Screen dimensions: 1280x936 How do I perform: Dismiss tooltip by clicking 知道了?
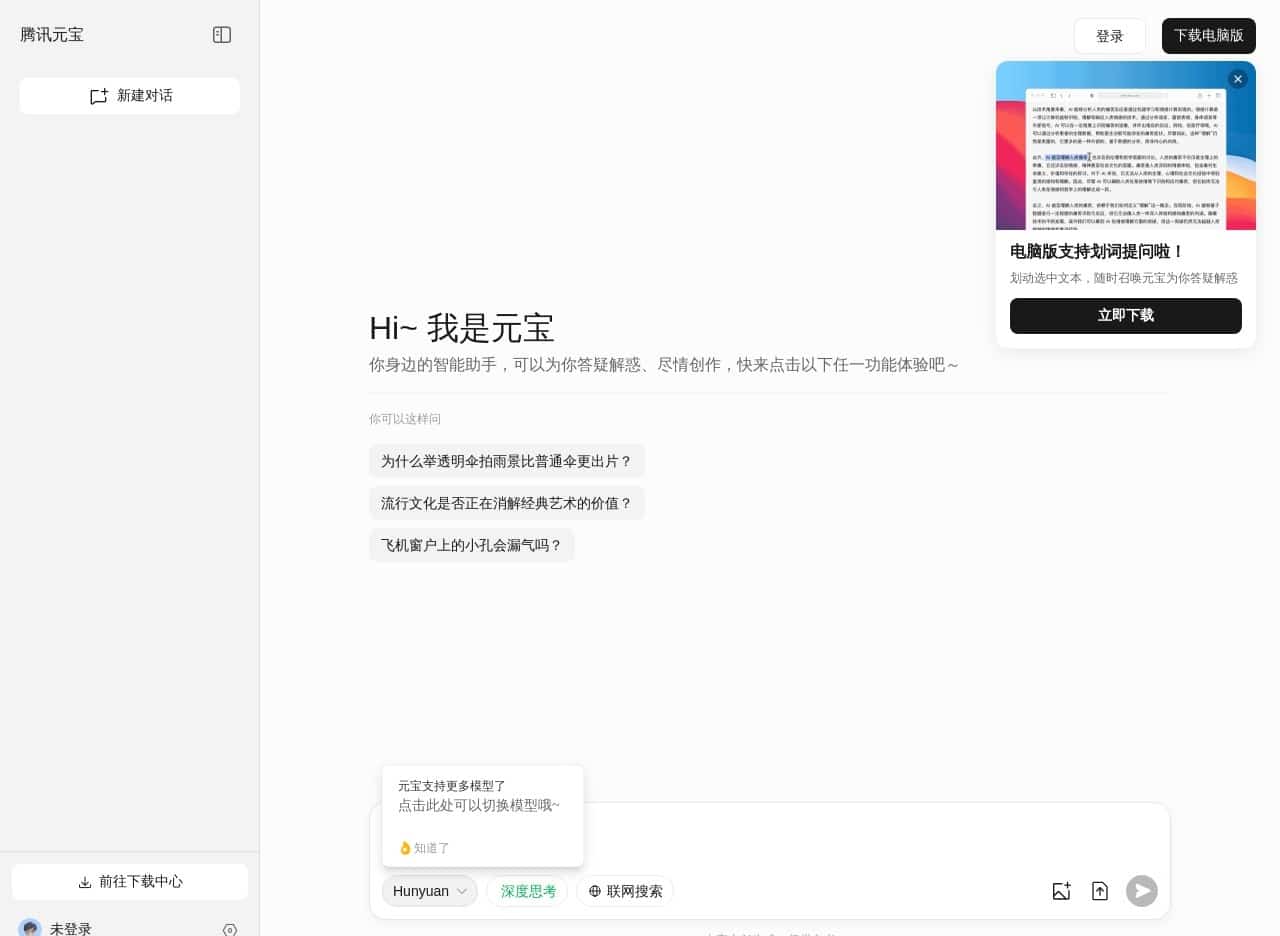(x=424, y=848)
